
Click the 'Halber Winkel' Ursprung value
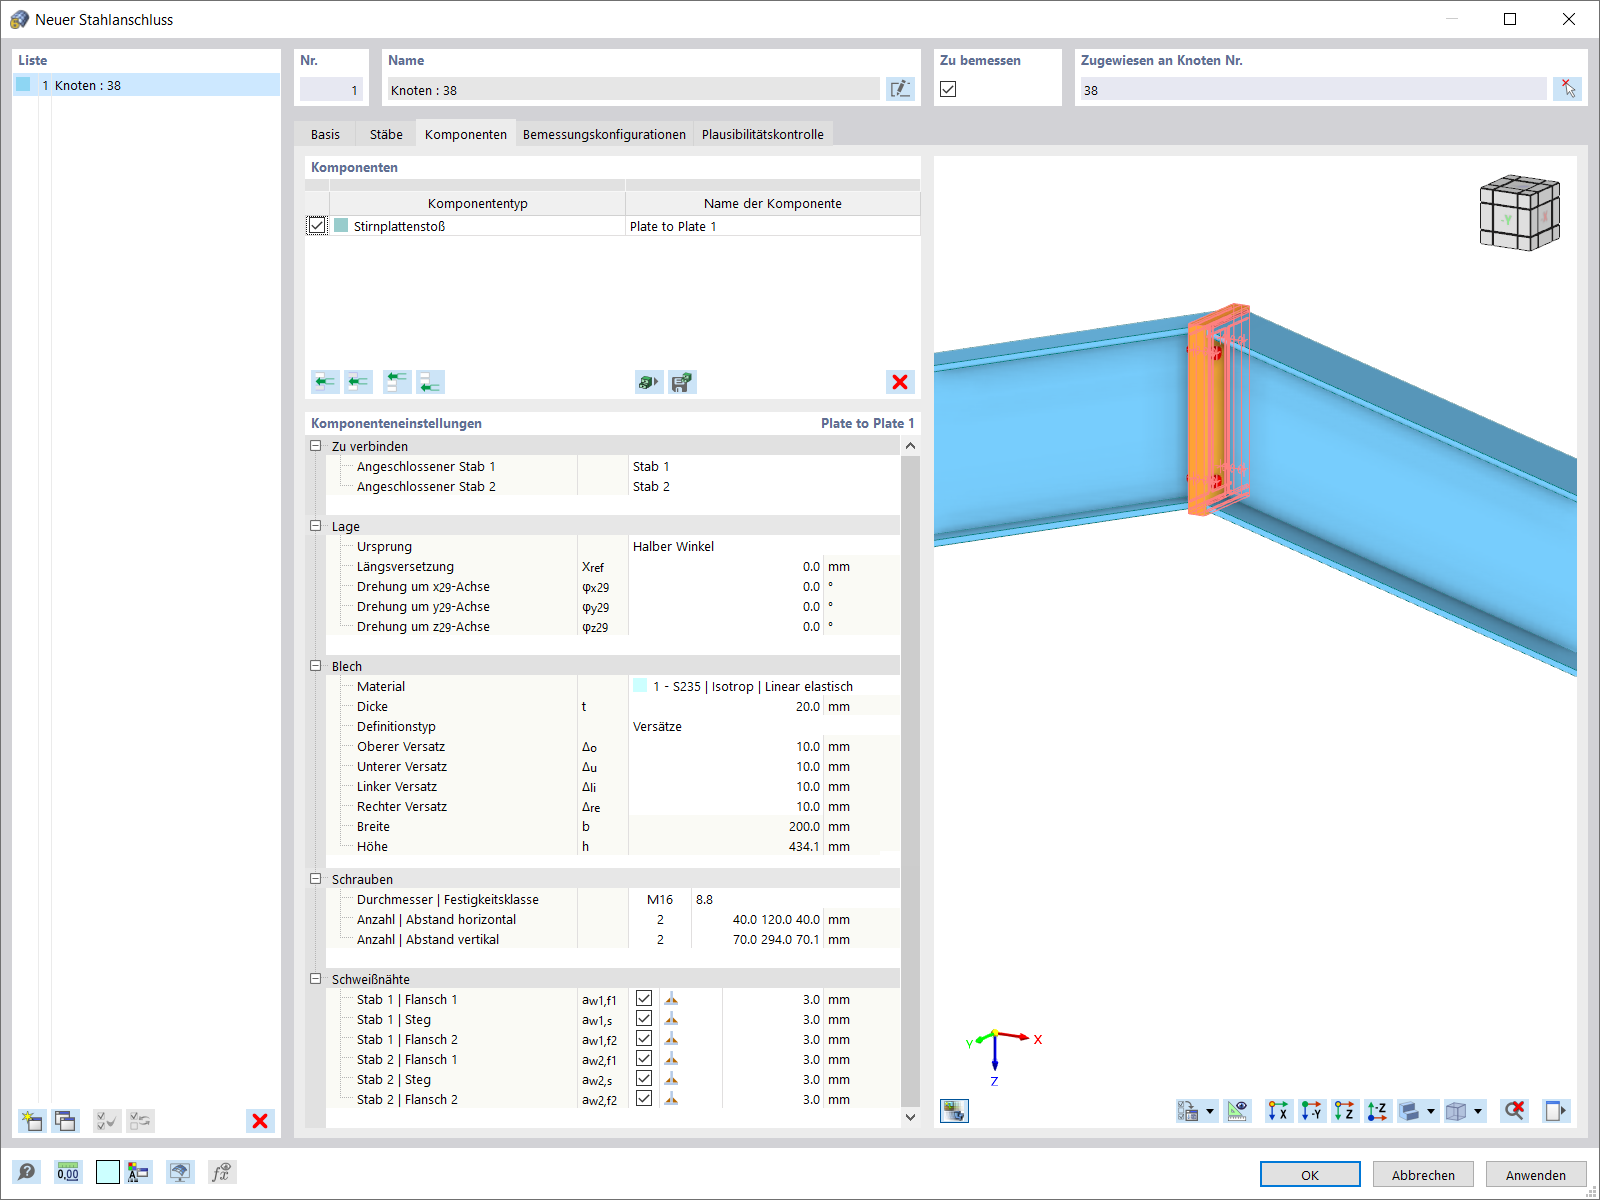(764, 546)
